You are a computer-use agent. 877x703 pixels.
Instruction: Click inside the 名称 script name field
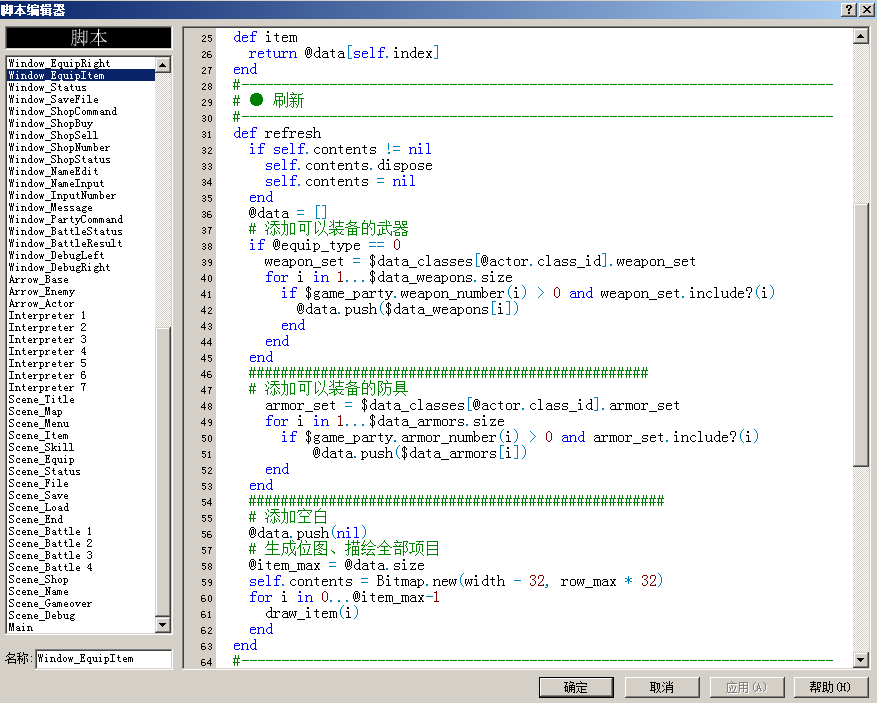pyautogui.click(x=103, y=659)
